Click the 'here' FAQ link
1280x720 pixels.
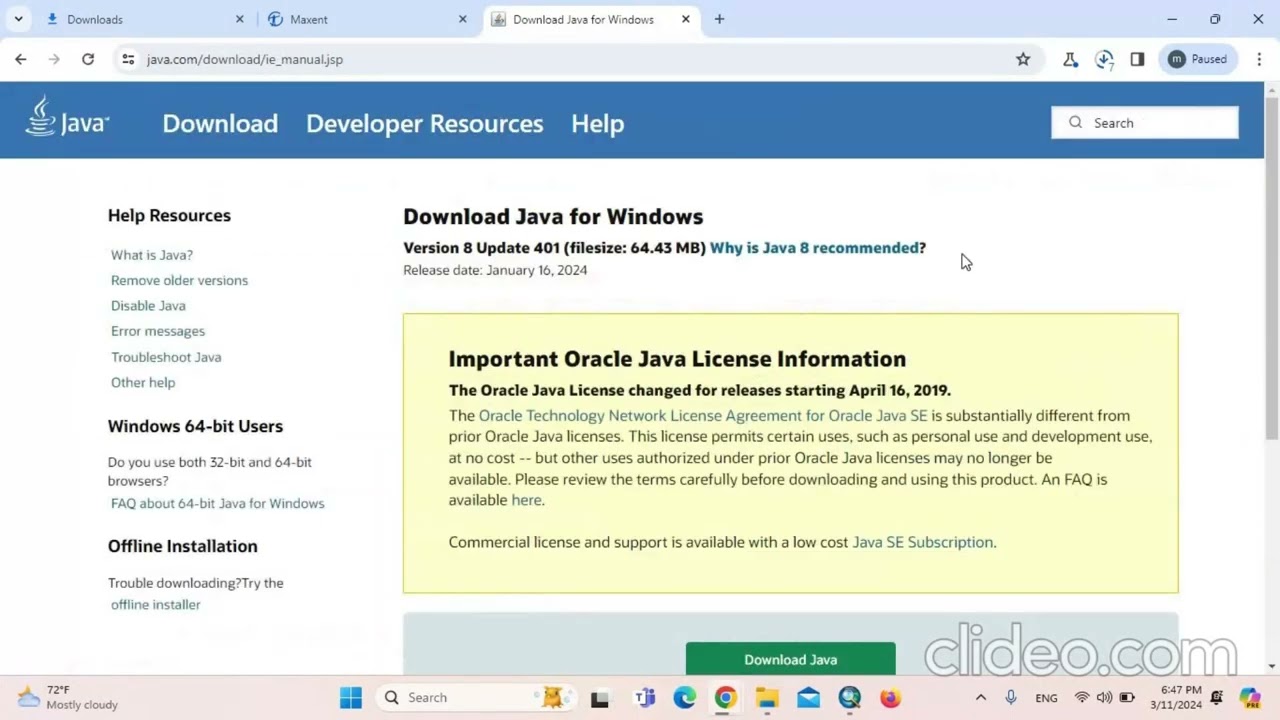526,500
